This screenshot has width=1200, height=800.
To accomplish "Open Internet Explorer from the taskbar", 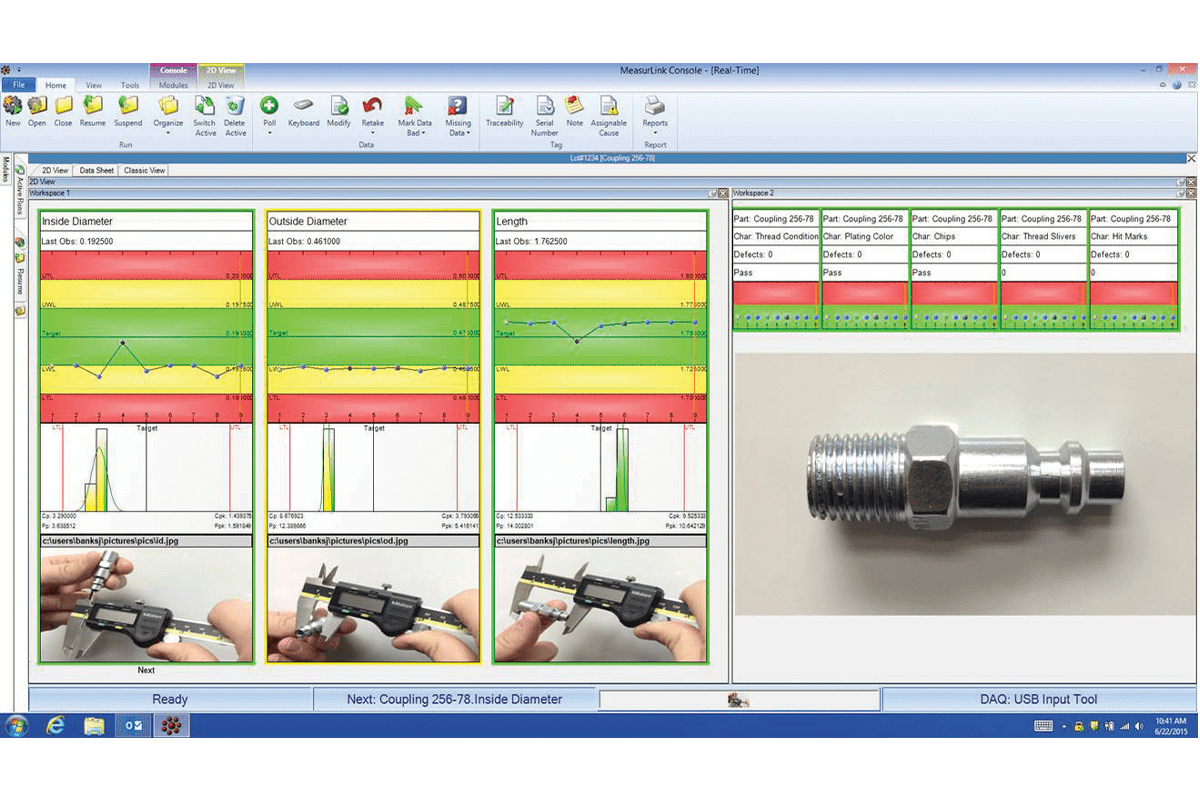I will [x=55, y=726].
